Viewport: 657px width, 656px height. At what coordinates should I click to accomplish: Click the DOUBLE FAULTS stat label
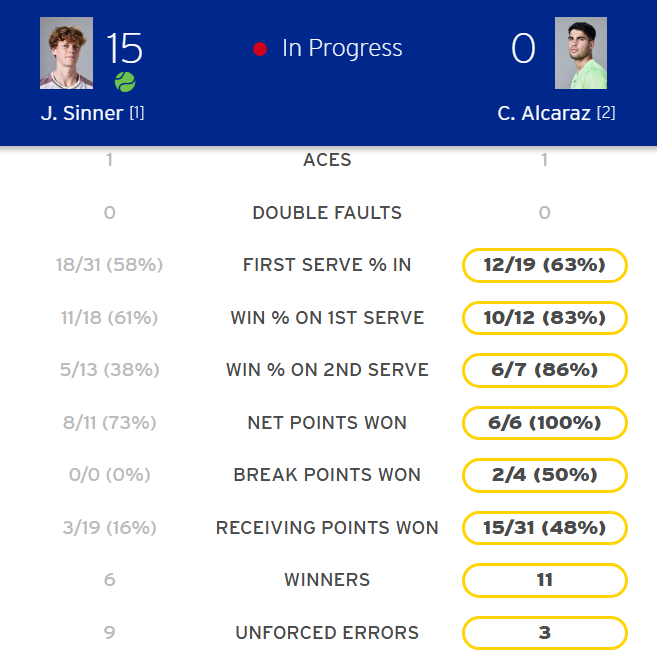pyautogui.click(x=327, y=213)
